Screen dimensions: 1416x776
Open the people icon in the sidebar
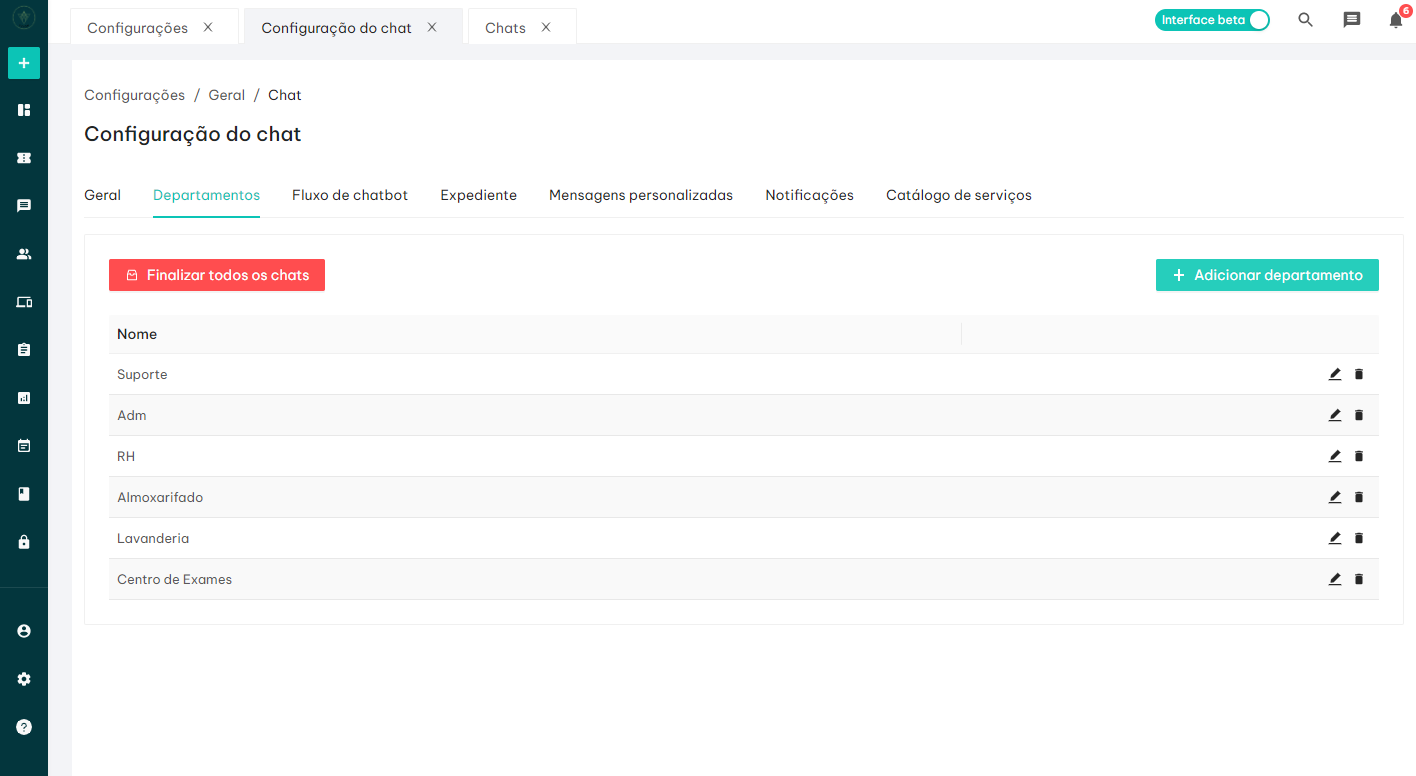coord(24,254)
